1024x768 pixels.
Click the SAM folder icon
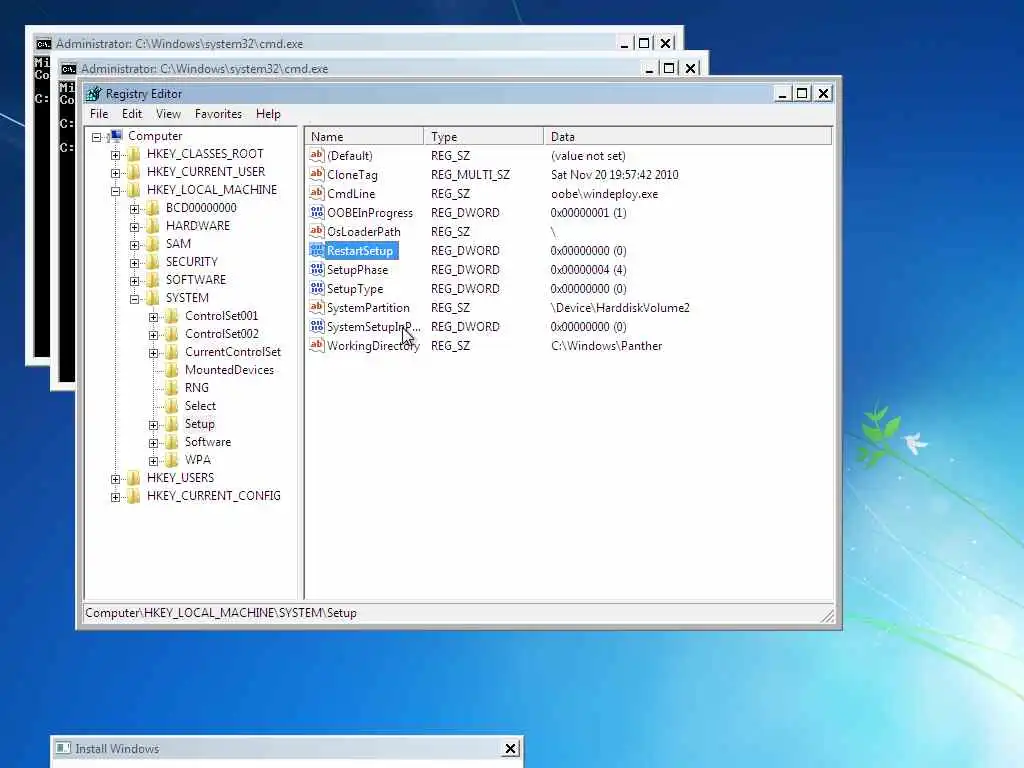[153, 244]
